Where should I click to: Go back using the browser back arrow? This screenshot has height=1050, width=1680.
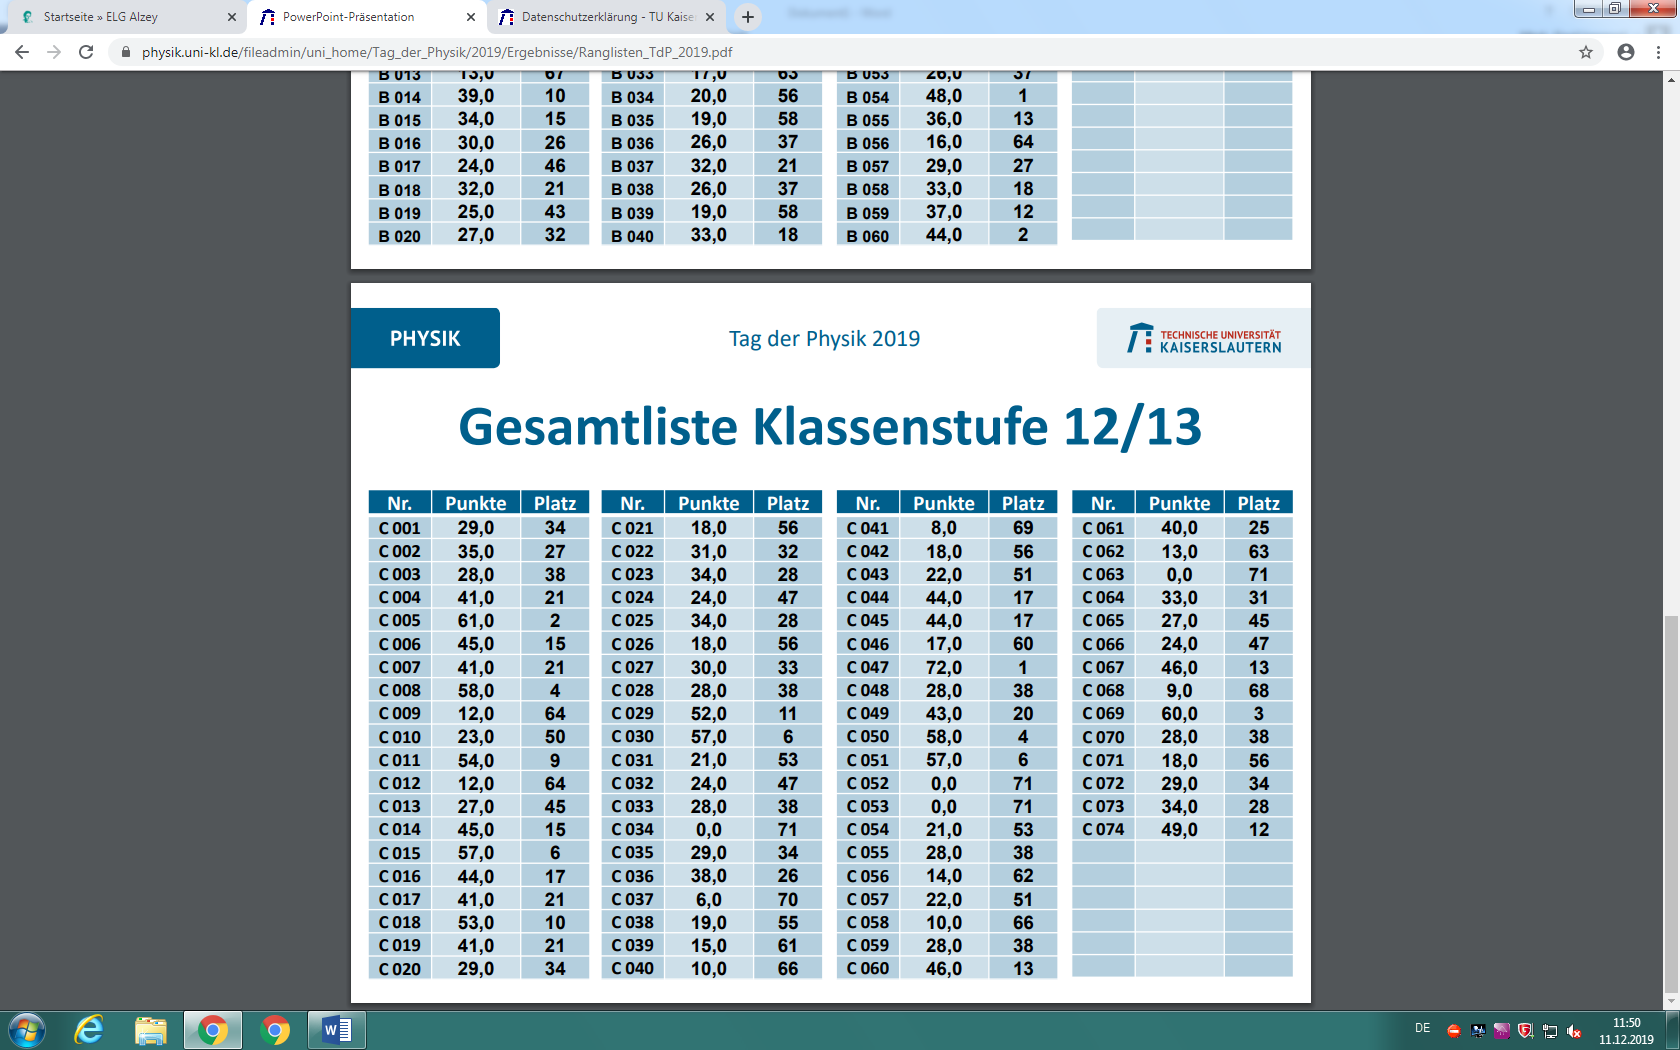[22, 52]
